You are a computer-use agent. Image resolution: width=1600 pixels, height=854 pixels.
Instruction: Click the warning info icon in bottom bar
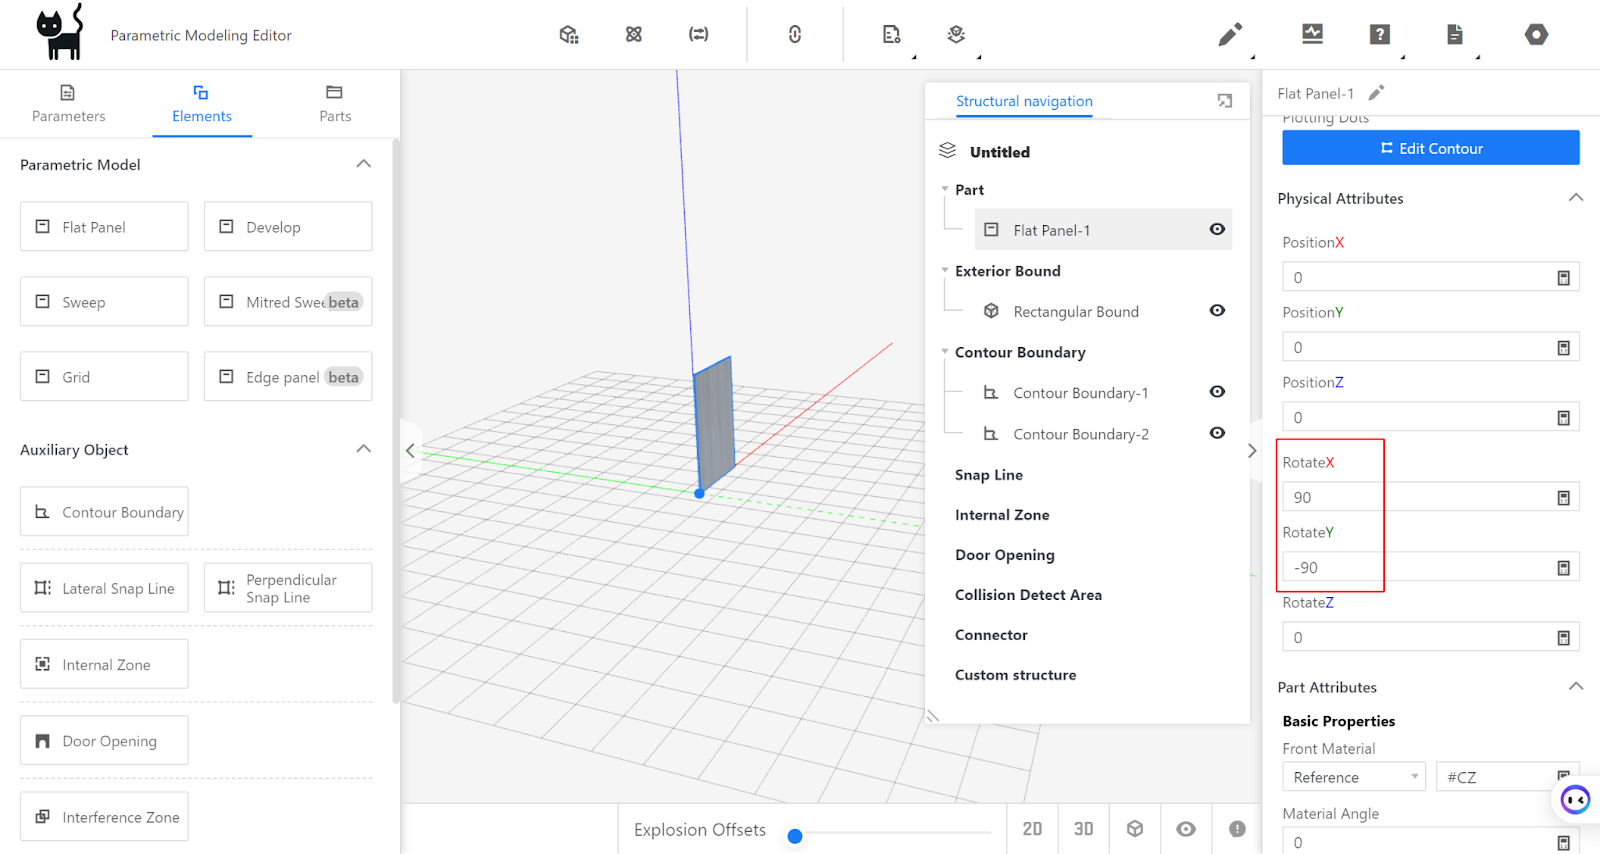(1237, 829)
